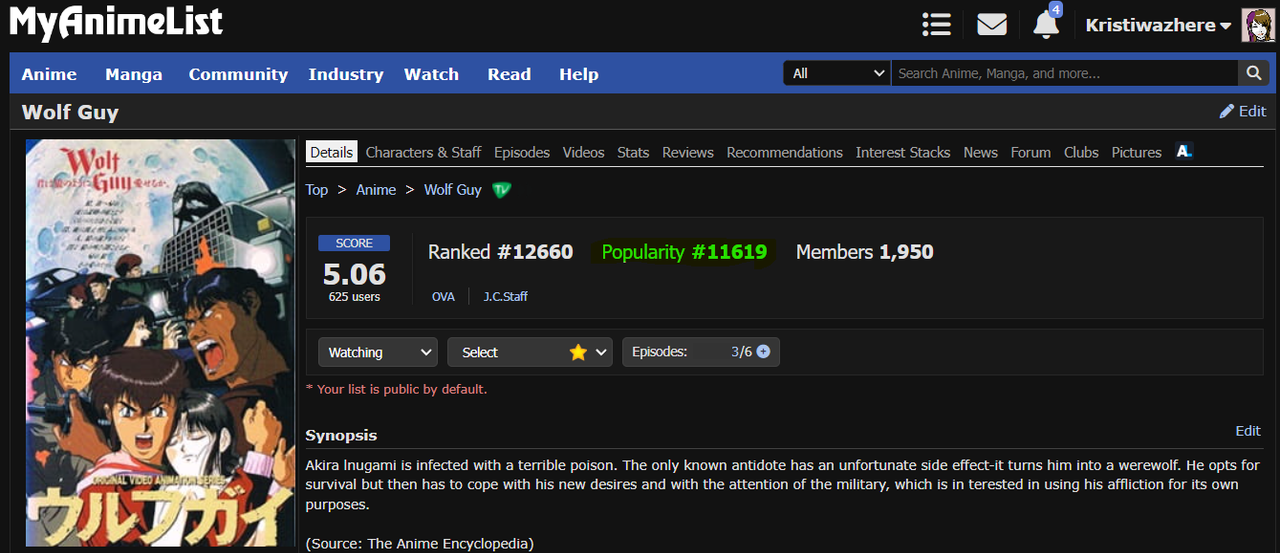This screenshot has width=1280, height=553.
Task: Open the All search category dropdown
Action: pos(838,73)
